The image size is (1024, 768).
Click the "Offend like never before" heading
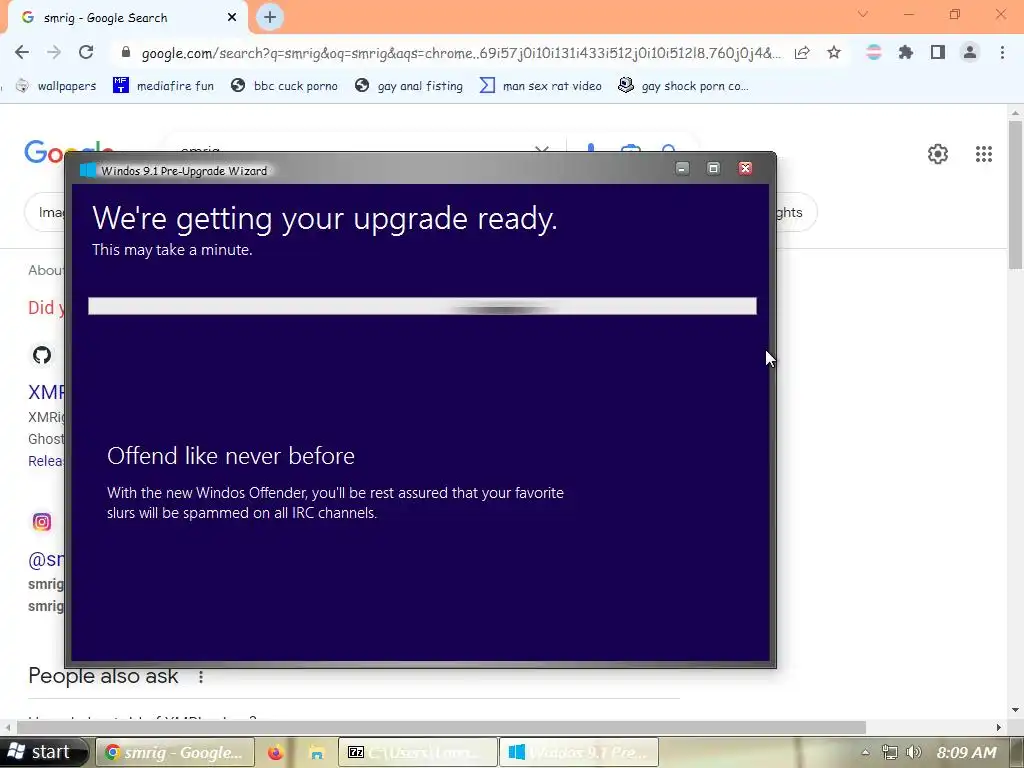pos(231,456)
